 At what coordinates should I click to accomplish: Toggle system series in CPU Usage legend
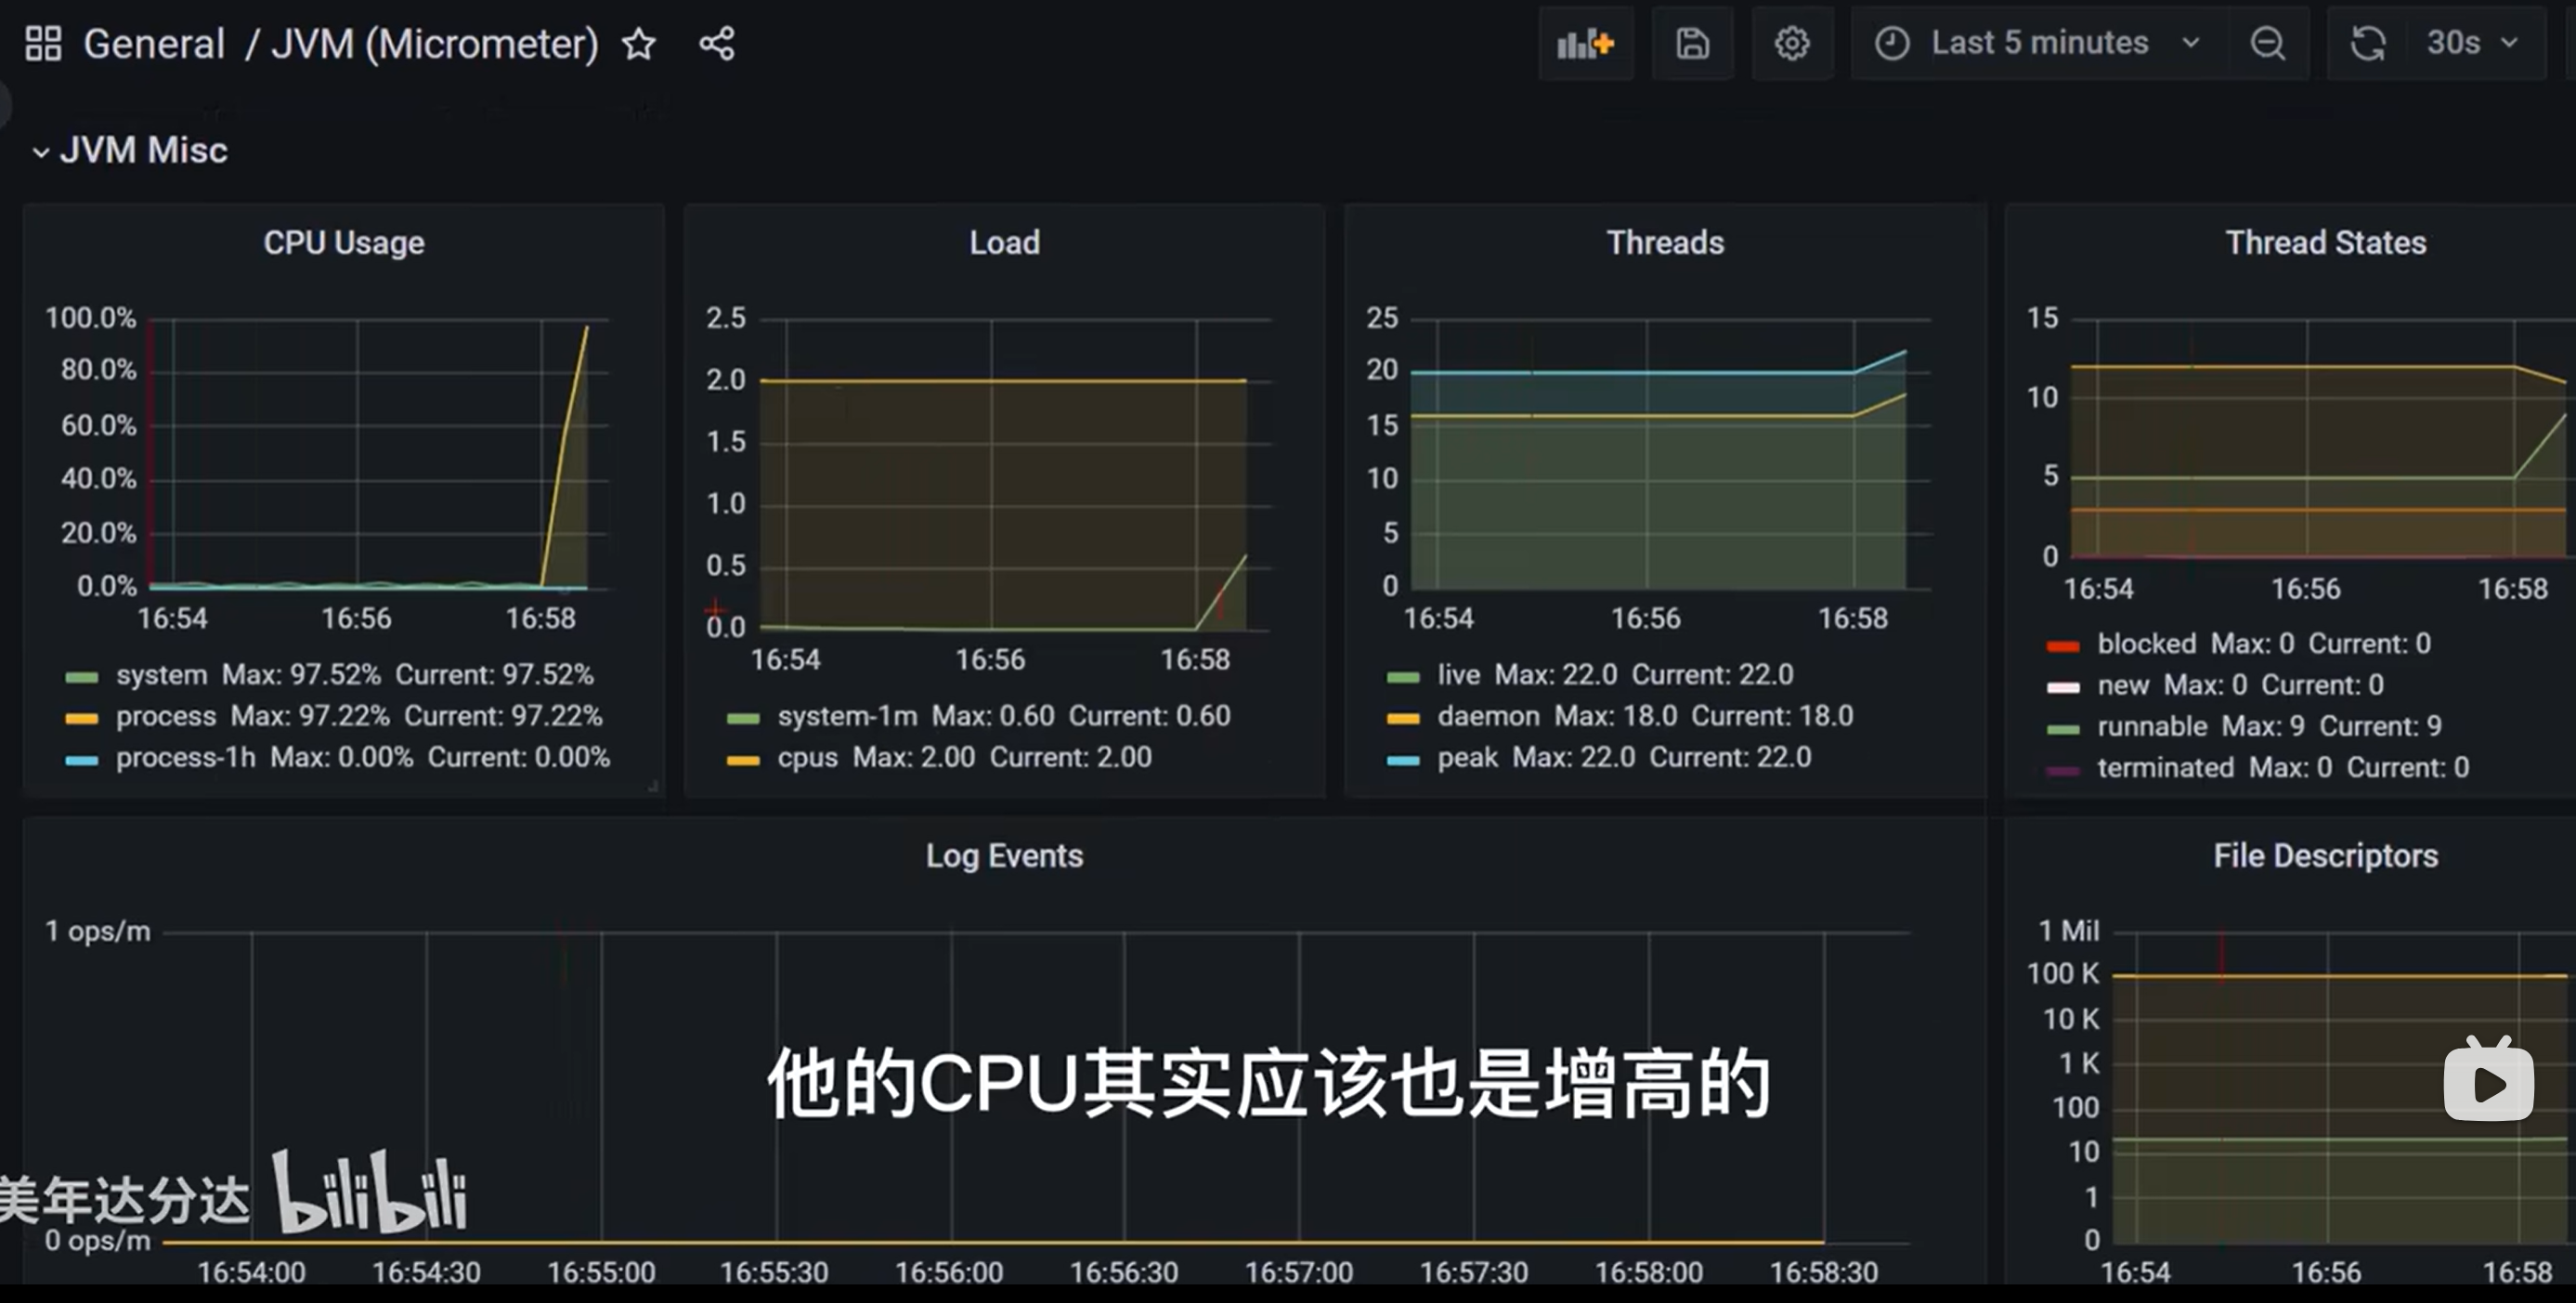(x=161, y=675)
